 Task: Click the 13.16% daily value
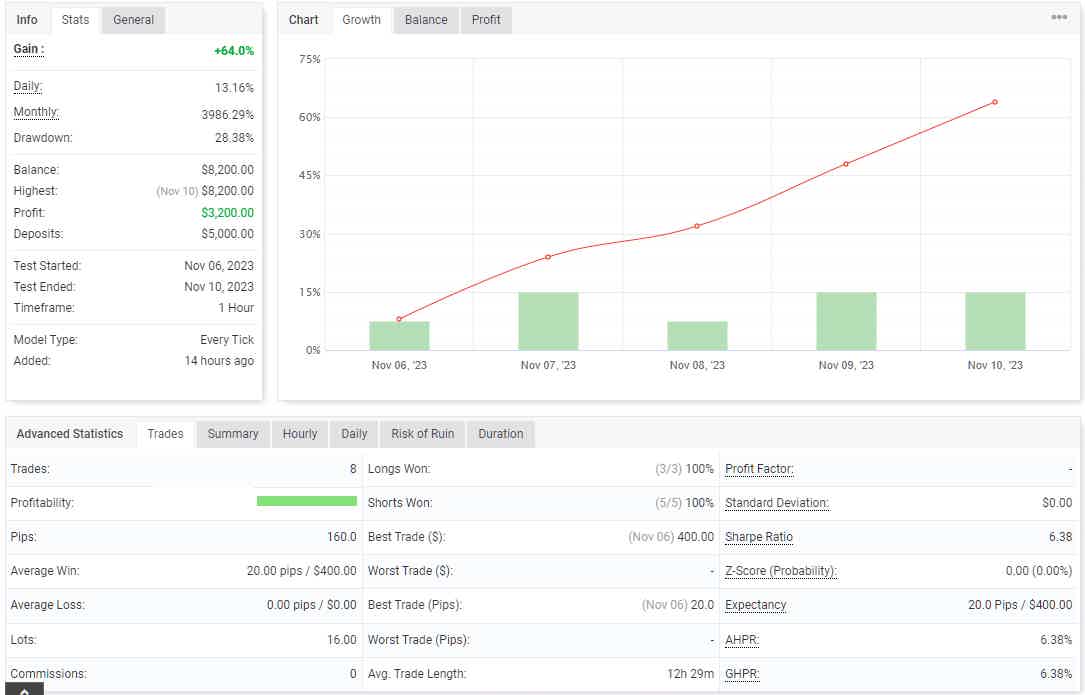coord(235,88)
